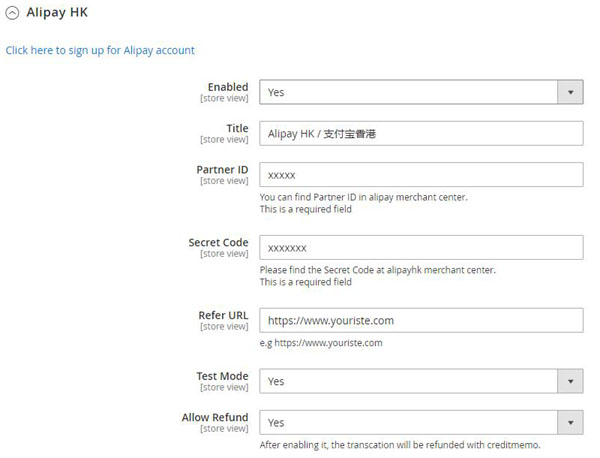Click into the Partner ID field
This screenshot has height=458, width=600.
click(421, 175)
